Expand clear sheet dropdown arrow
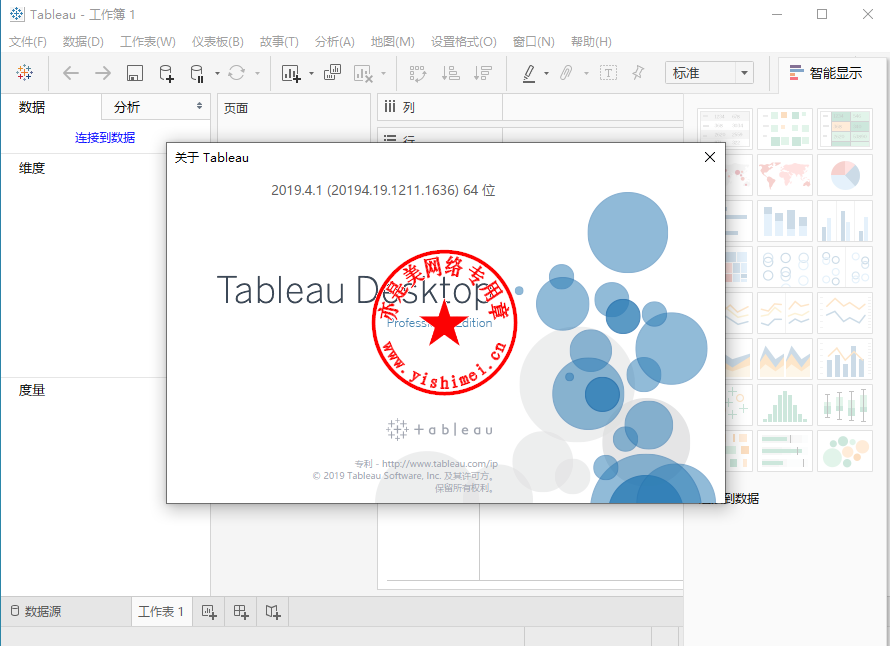This screenshot has height=646, width=890. 383,73
